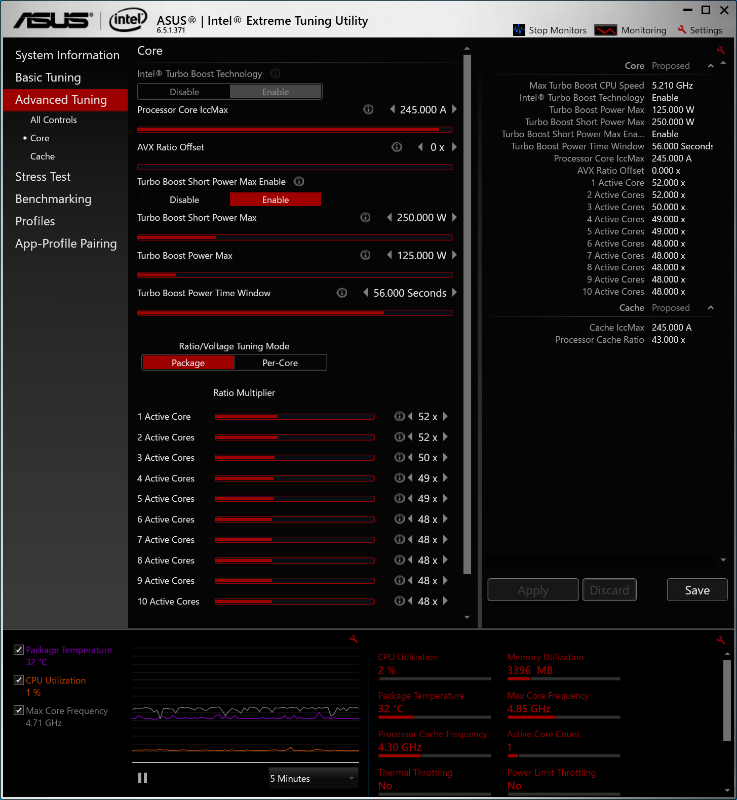Increase Turbo Boost Power Max value
The image size is (737, 800).
coord(454,255)
